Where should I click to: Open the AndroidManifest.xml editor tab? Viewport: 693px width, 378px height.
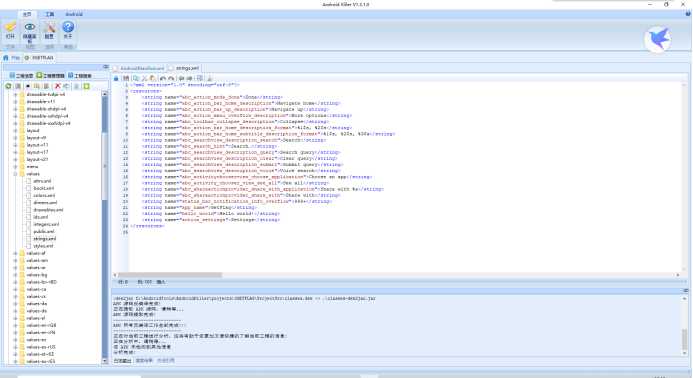pyautogui.click(x=139, y=68)
